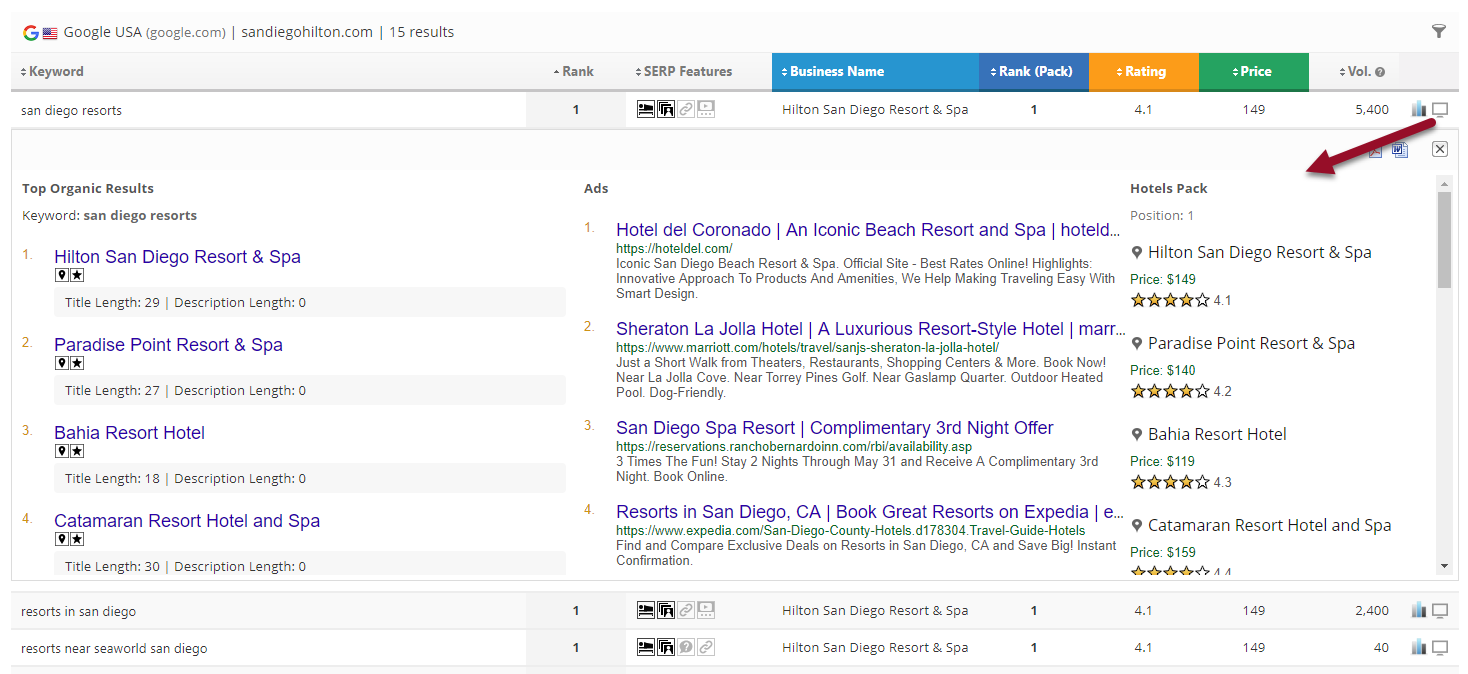Open the filter funnel icon
1468x674 pixels.
tap(1439, 31)
